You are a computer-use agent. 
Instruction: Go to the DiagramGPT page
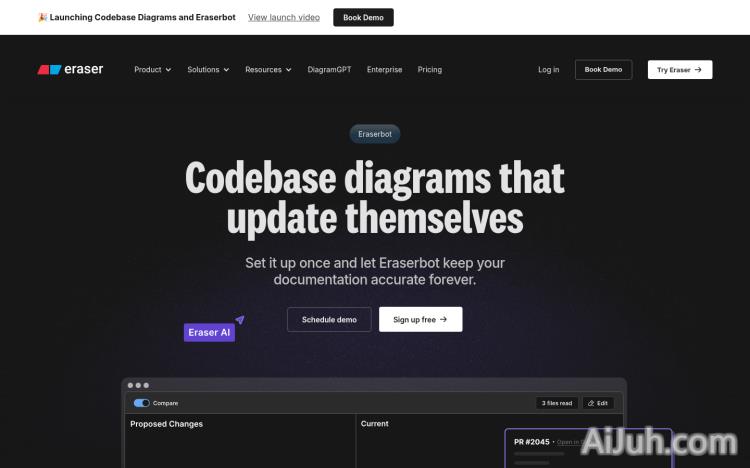coord(329,70)
